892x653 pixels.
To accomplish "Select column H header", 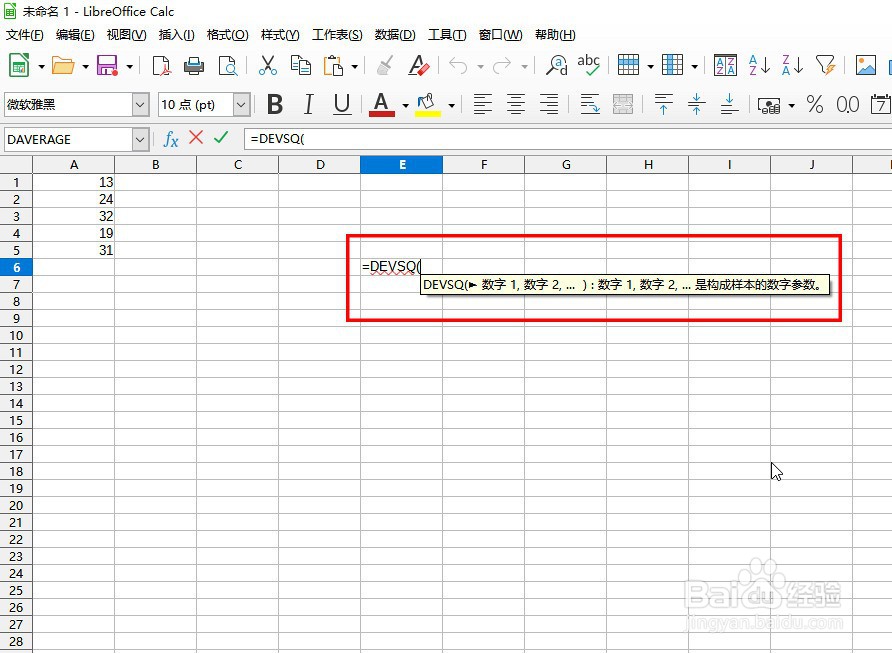I will pos(647,164).
